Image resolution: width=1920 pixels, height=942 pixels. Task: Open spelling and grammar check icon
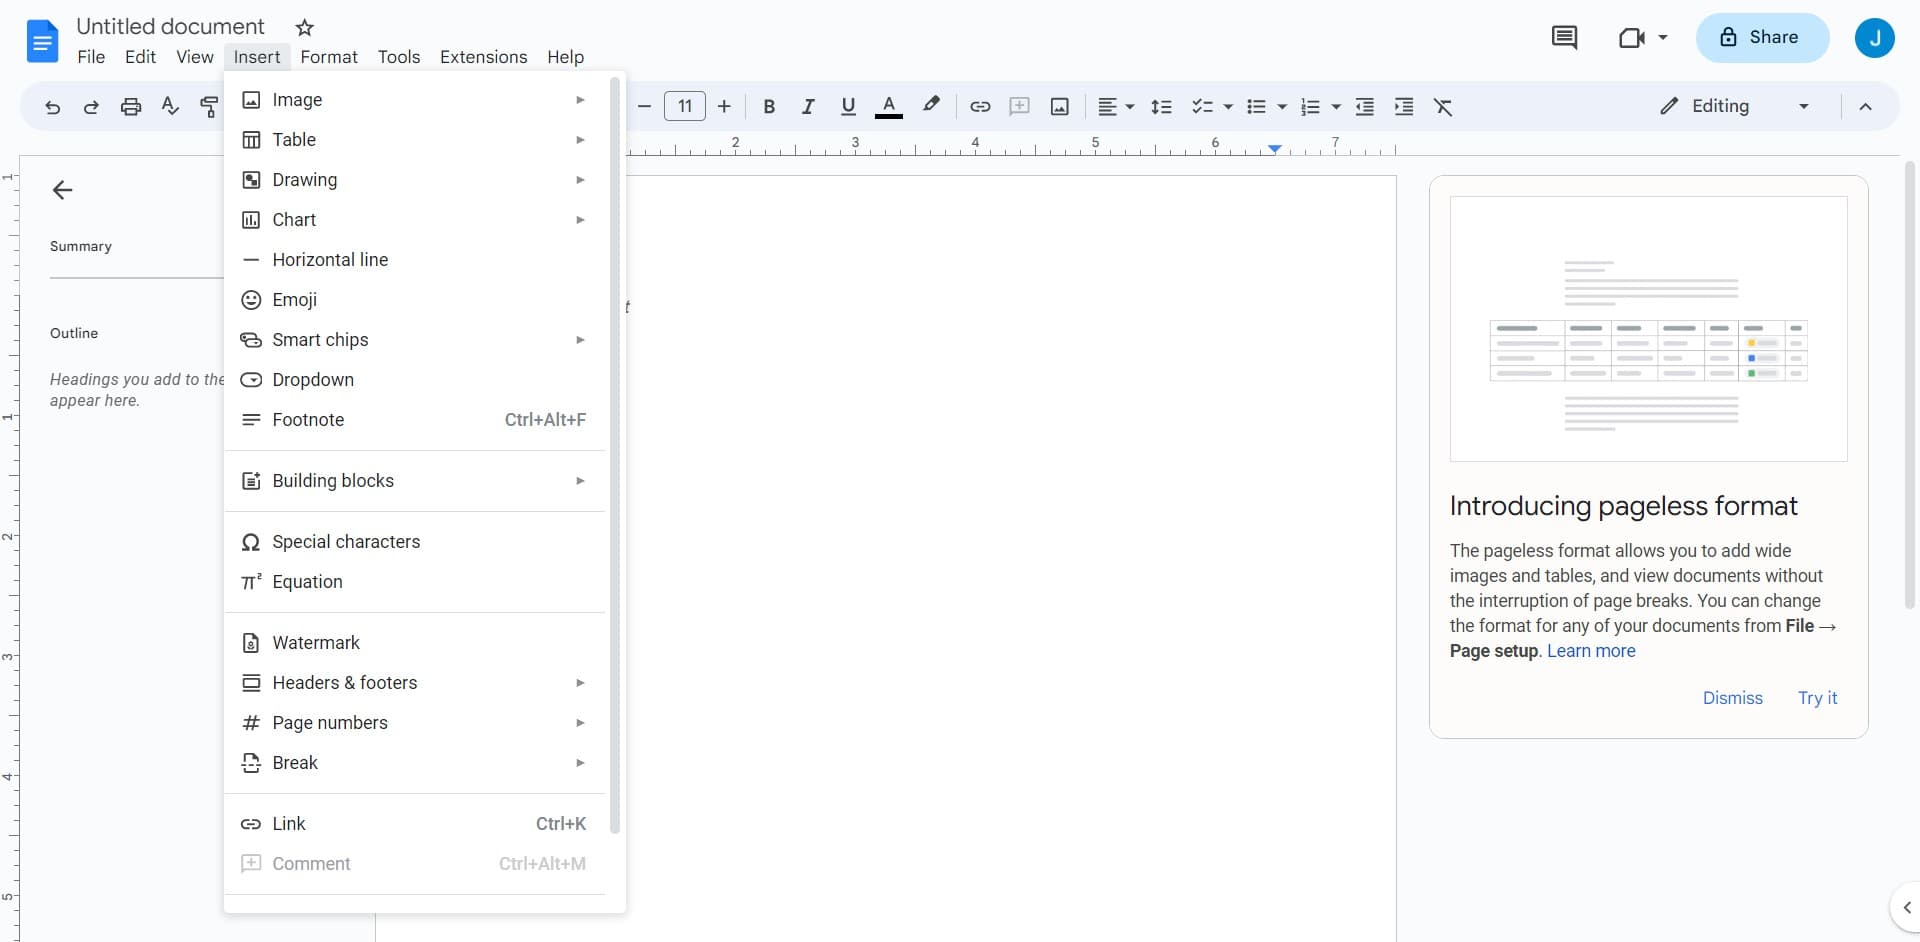(169, 106)
